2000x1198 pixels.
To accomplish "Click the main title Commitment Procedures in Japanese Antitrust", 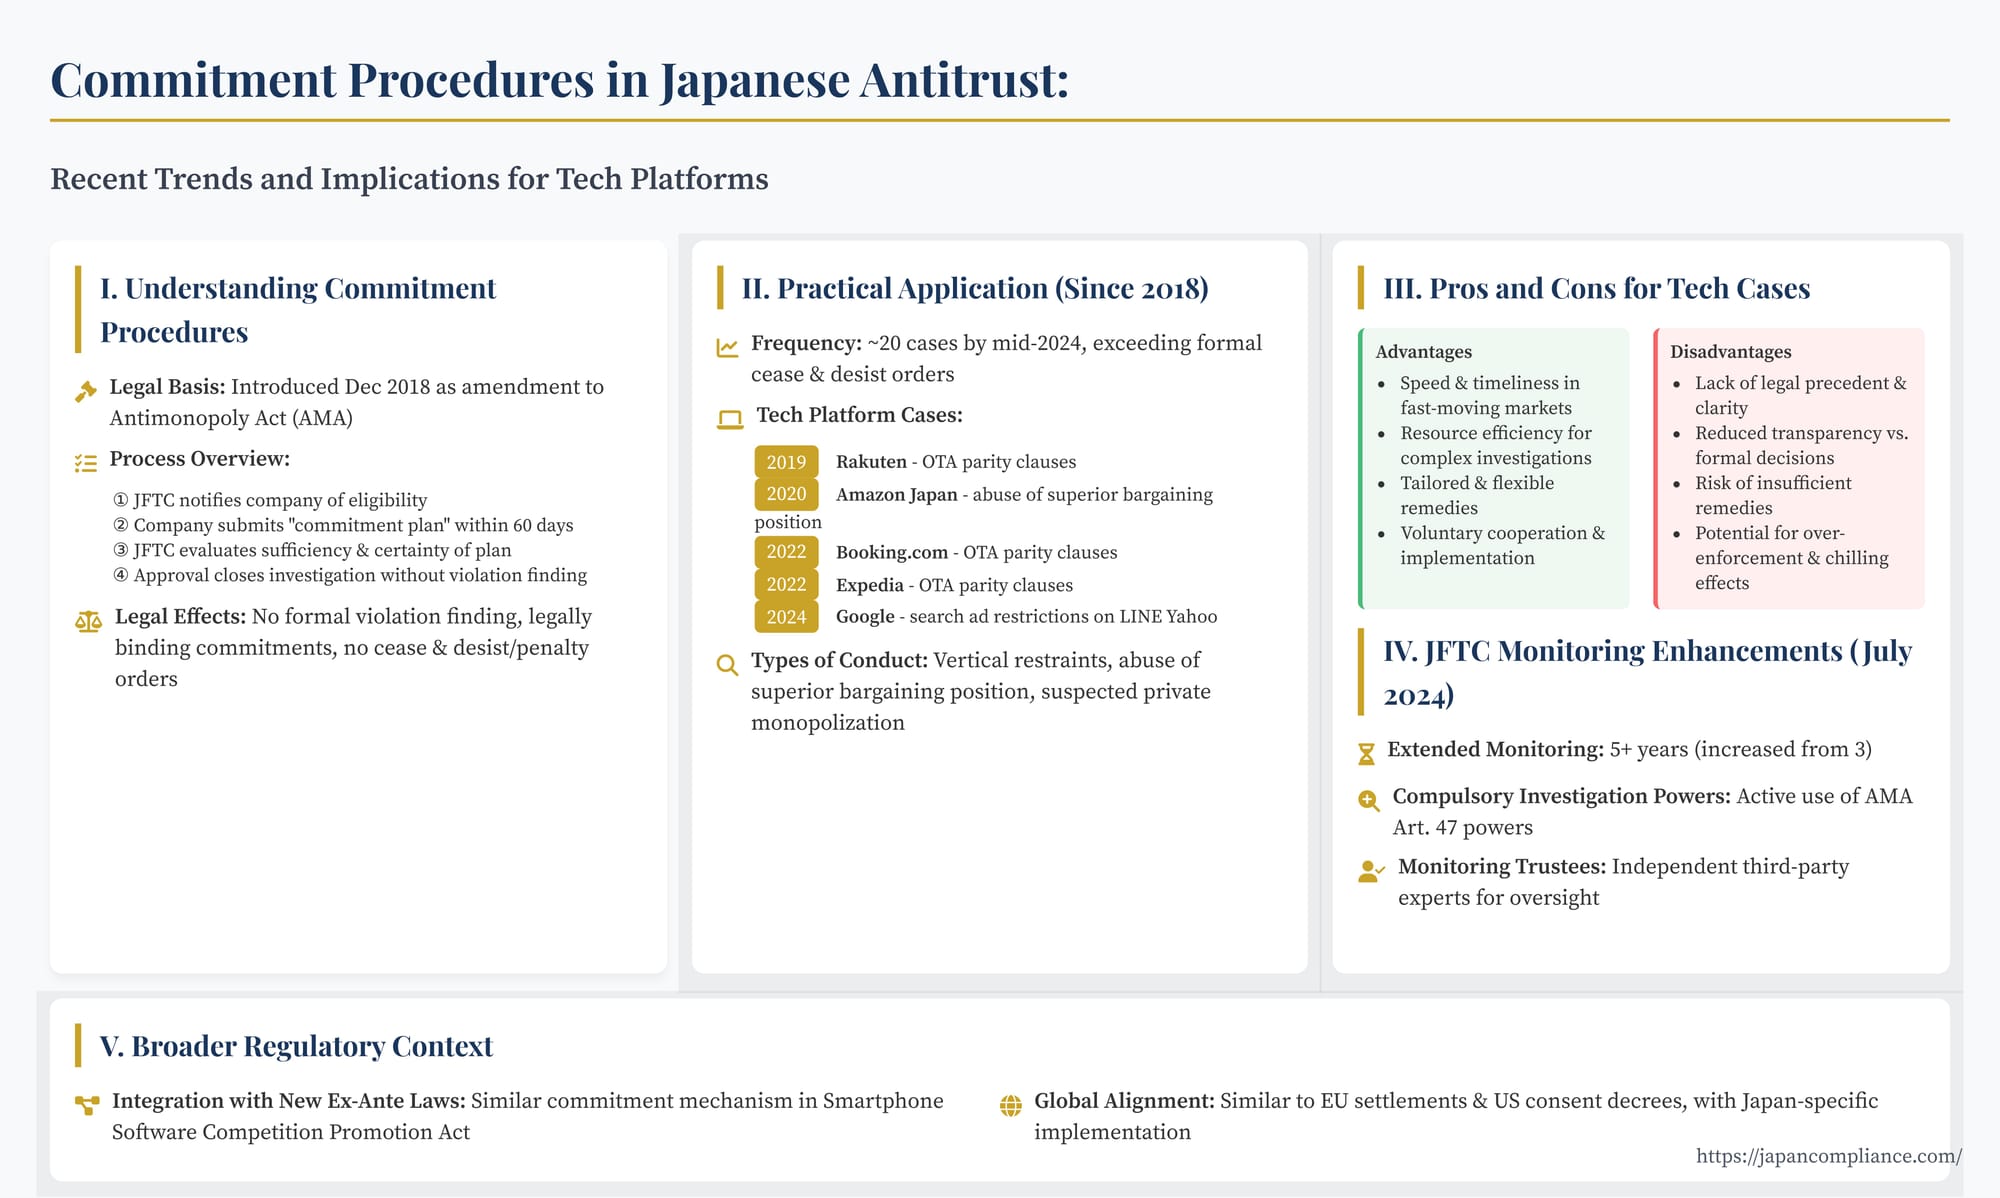I will [x=560, y=80].
